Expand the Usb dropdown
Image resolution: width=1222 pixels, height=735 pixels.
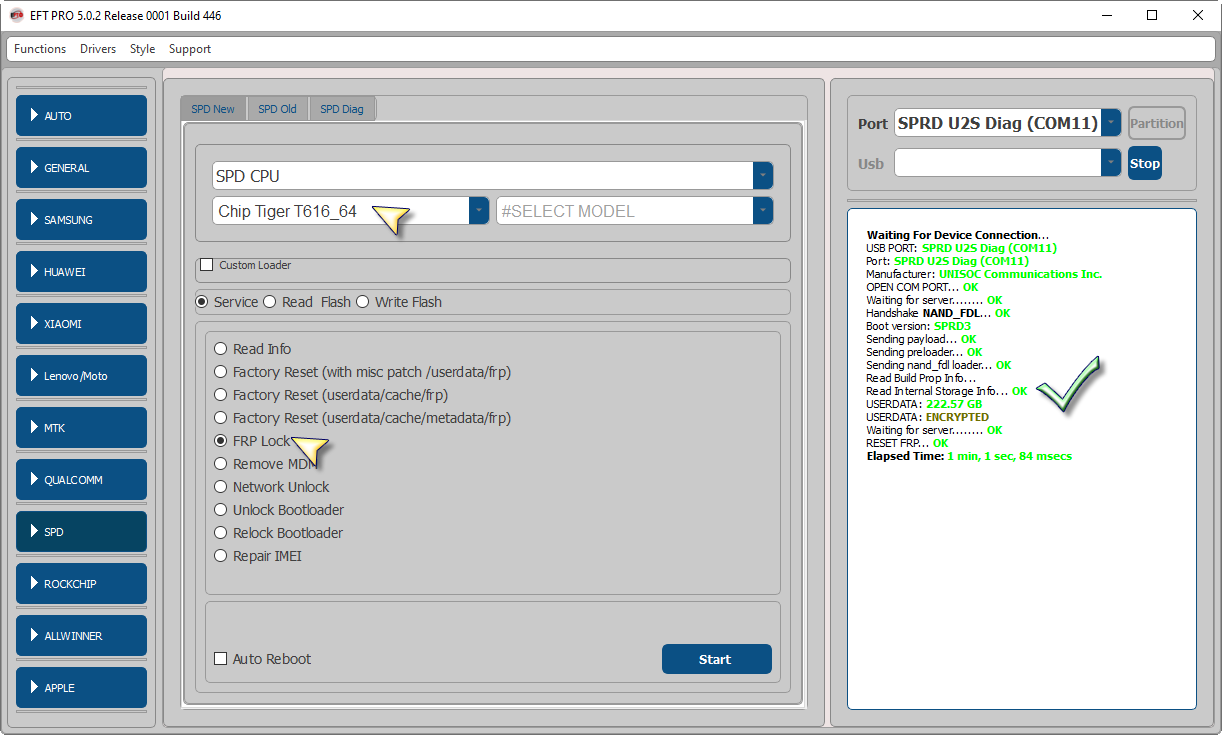click(x=1111, y=163)
